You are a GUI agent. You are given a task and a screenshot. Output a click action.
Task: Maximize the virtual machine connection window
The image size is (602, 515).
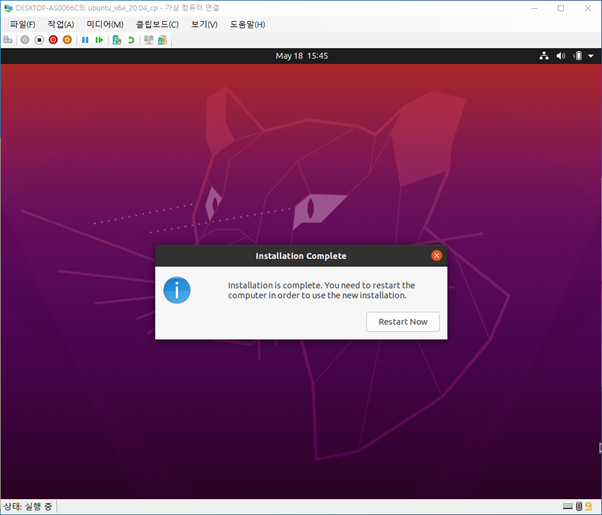(x=561, y=8)
